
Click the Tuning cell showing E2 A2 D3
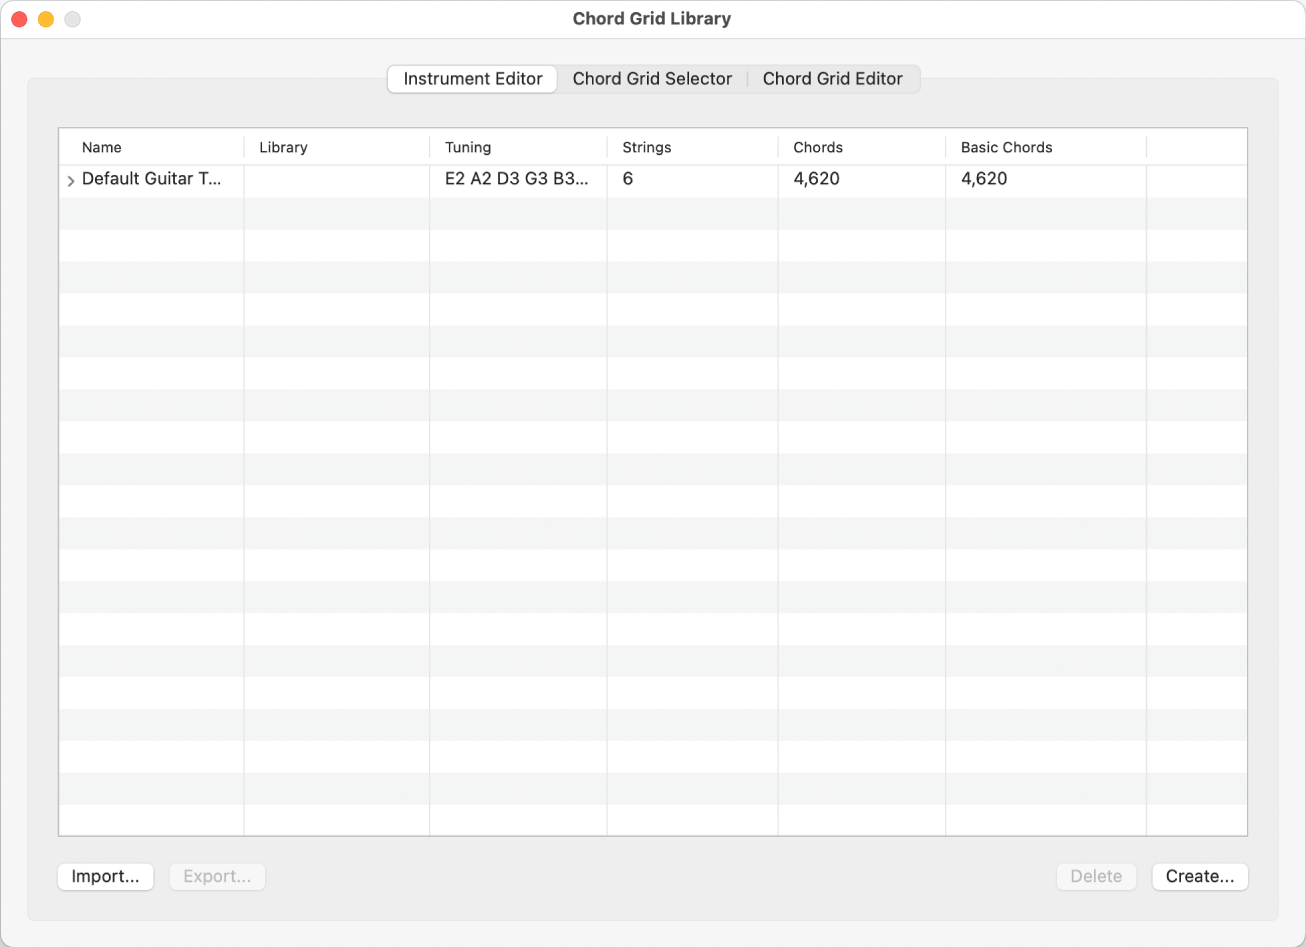(517, 180)
